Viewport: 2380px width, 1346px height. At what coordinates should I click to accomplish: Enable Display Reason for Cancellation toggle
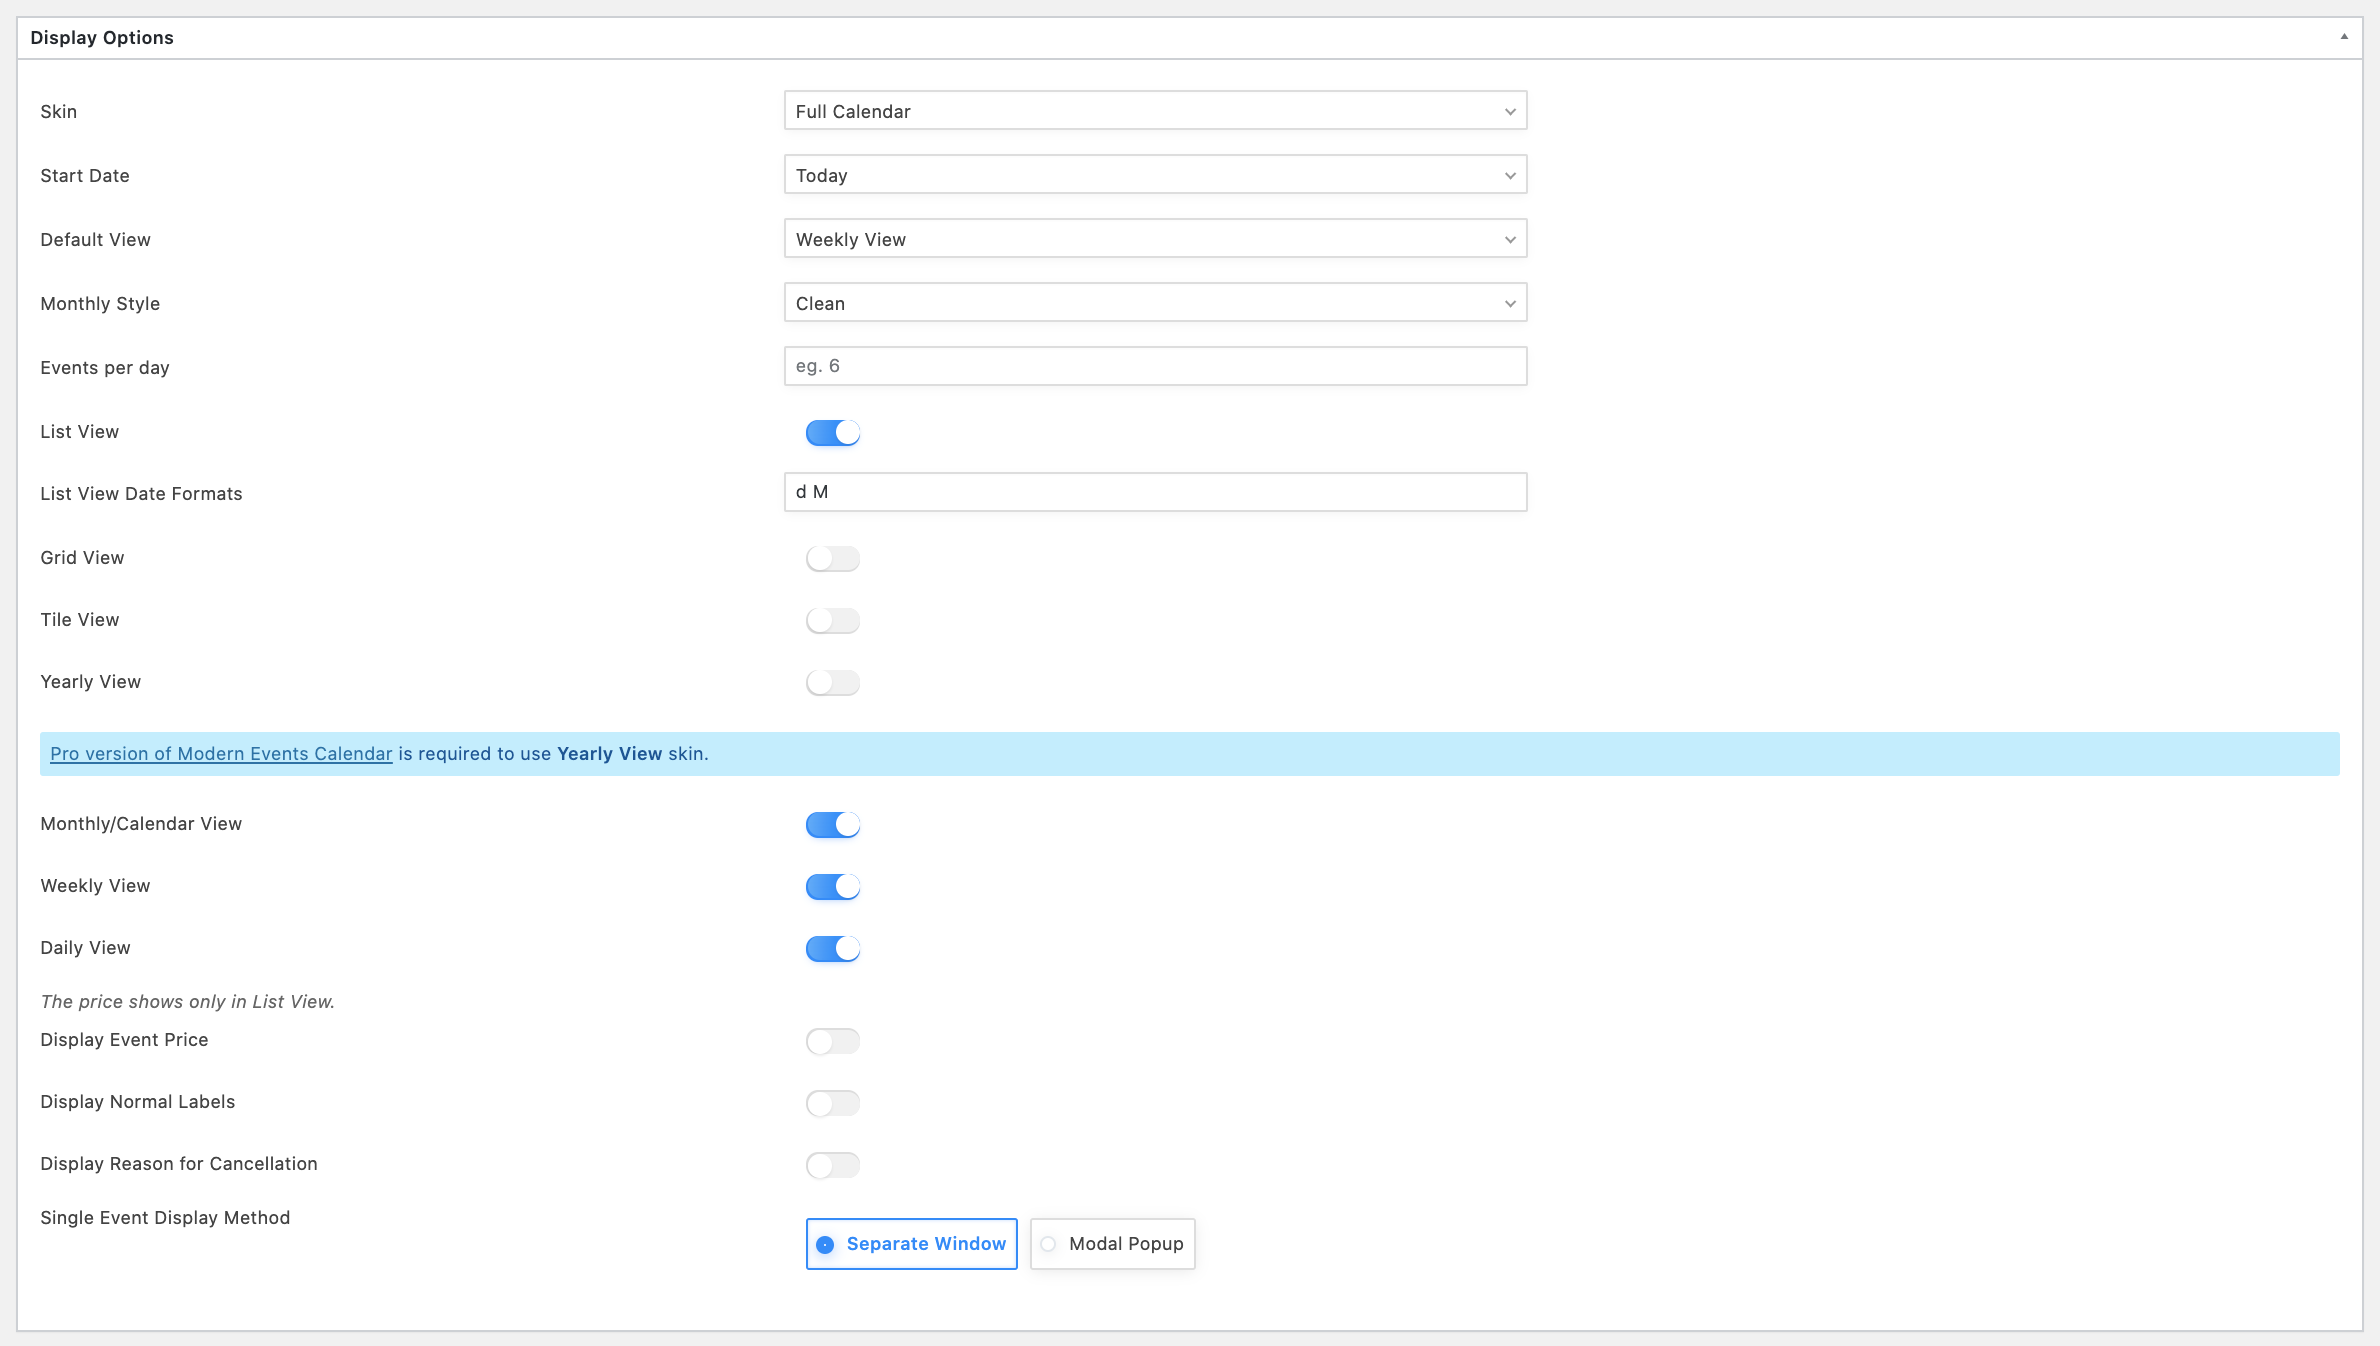pos(832,1165)
